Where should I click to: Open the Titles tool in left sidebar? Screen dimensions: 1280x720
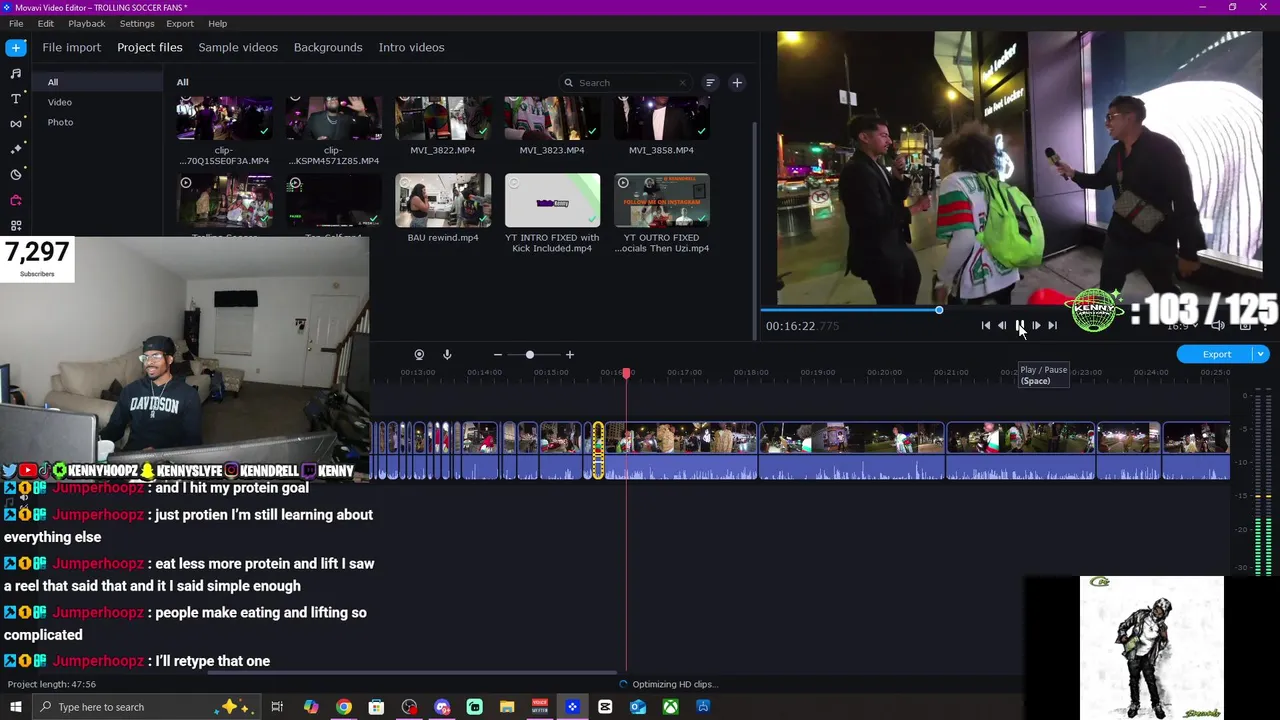click(x=16, y=99)
